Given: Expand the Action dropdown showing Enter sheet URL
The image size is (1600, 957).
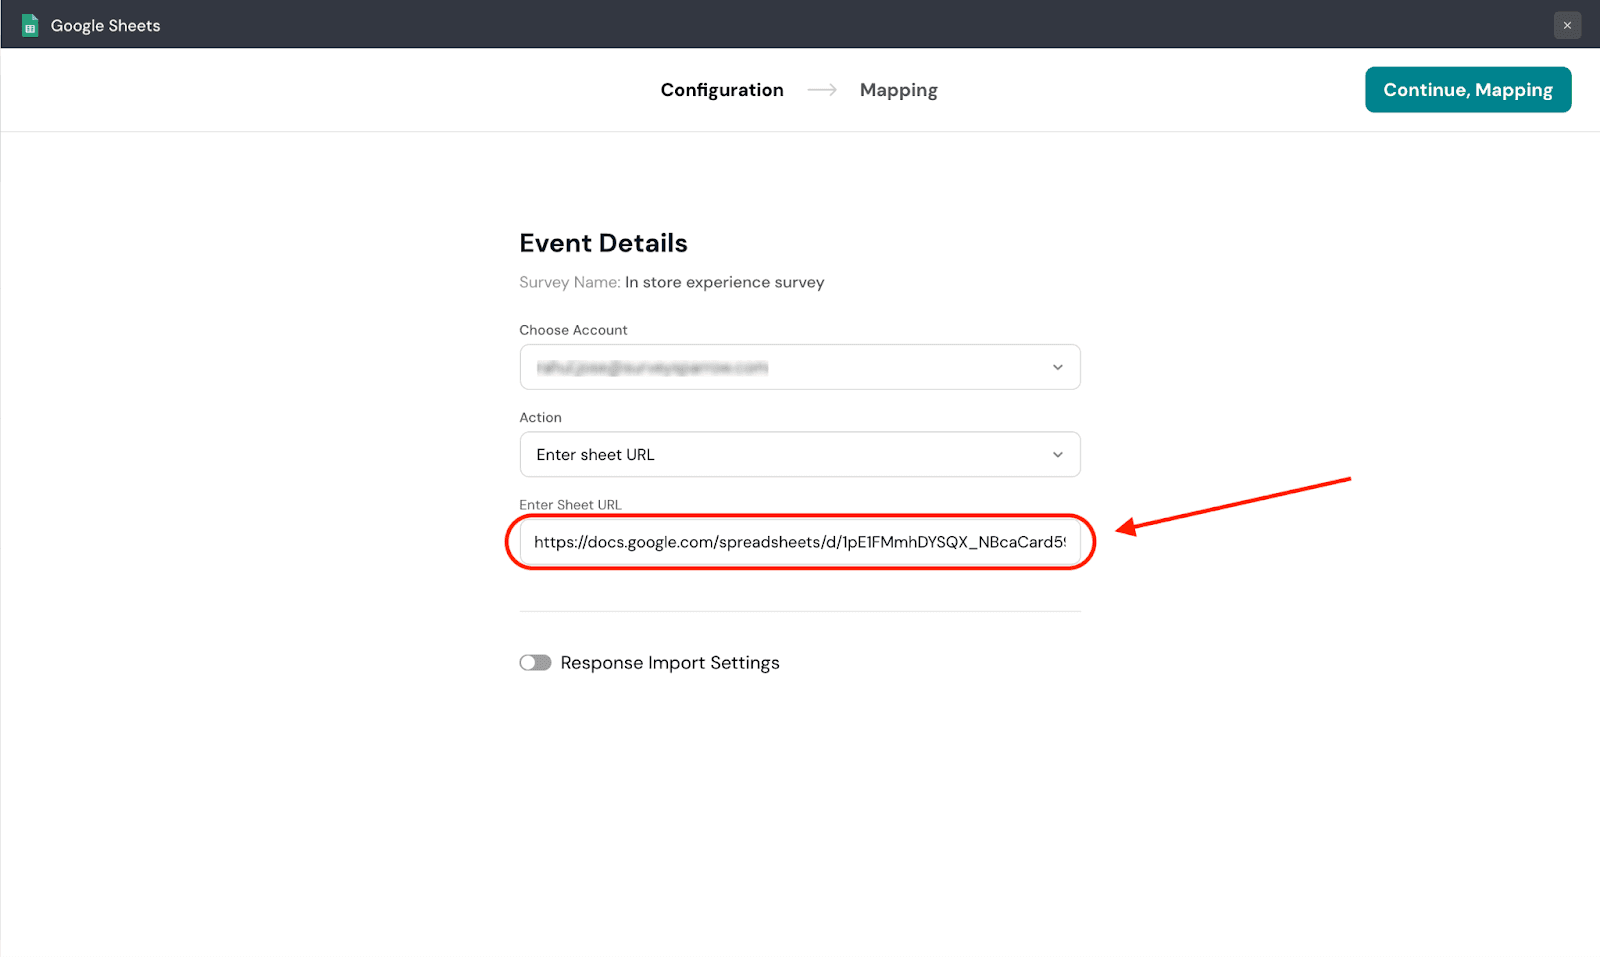Looking at the screenshot, I should point(799,455).
